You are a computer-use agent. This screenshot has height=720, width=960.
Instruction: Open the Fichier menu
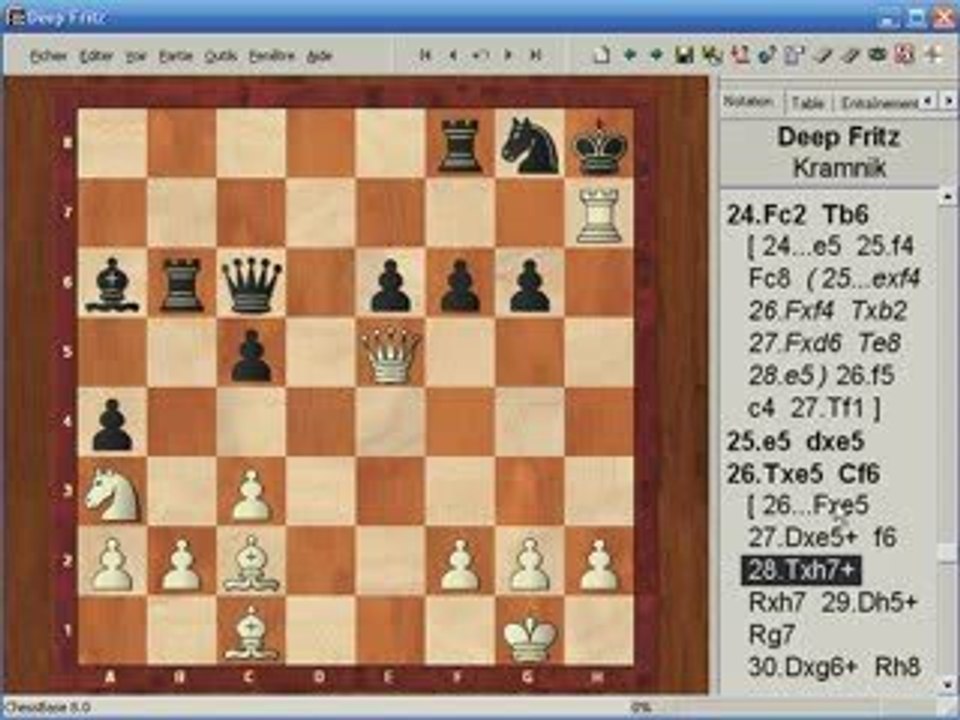(48, 56)
